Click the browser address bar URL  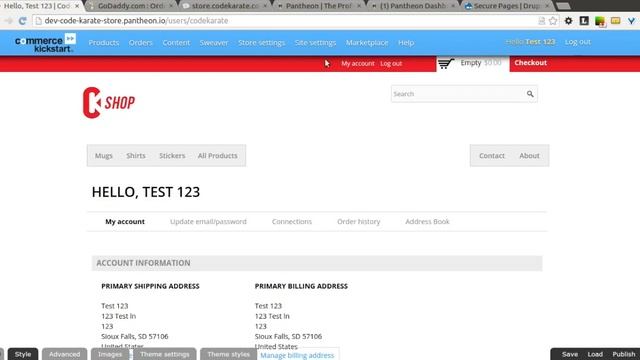[x=136, y=21]
